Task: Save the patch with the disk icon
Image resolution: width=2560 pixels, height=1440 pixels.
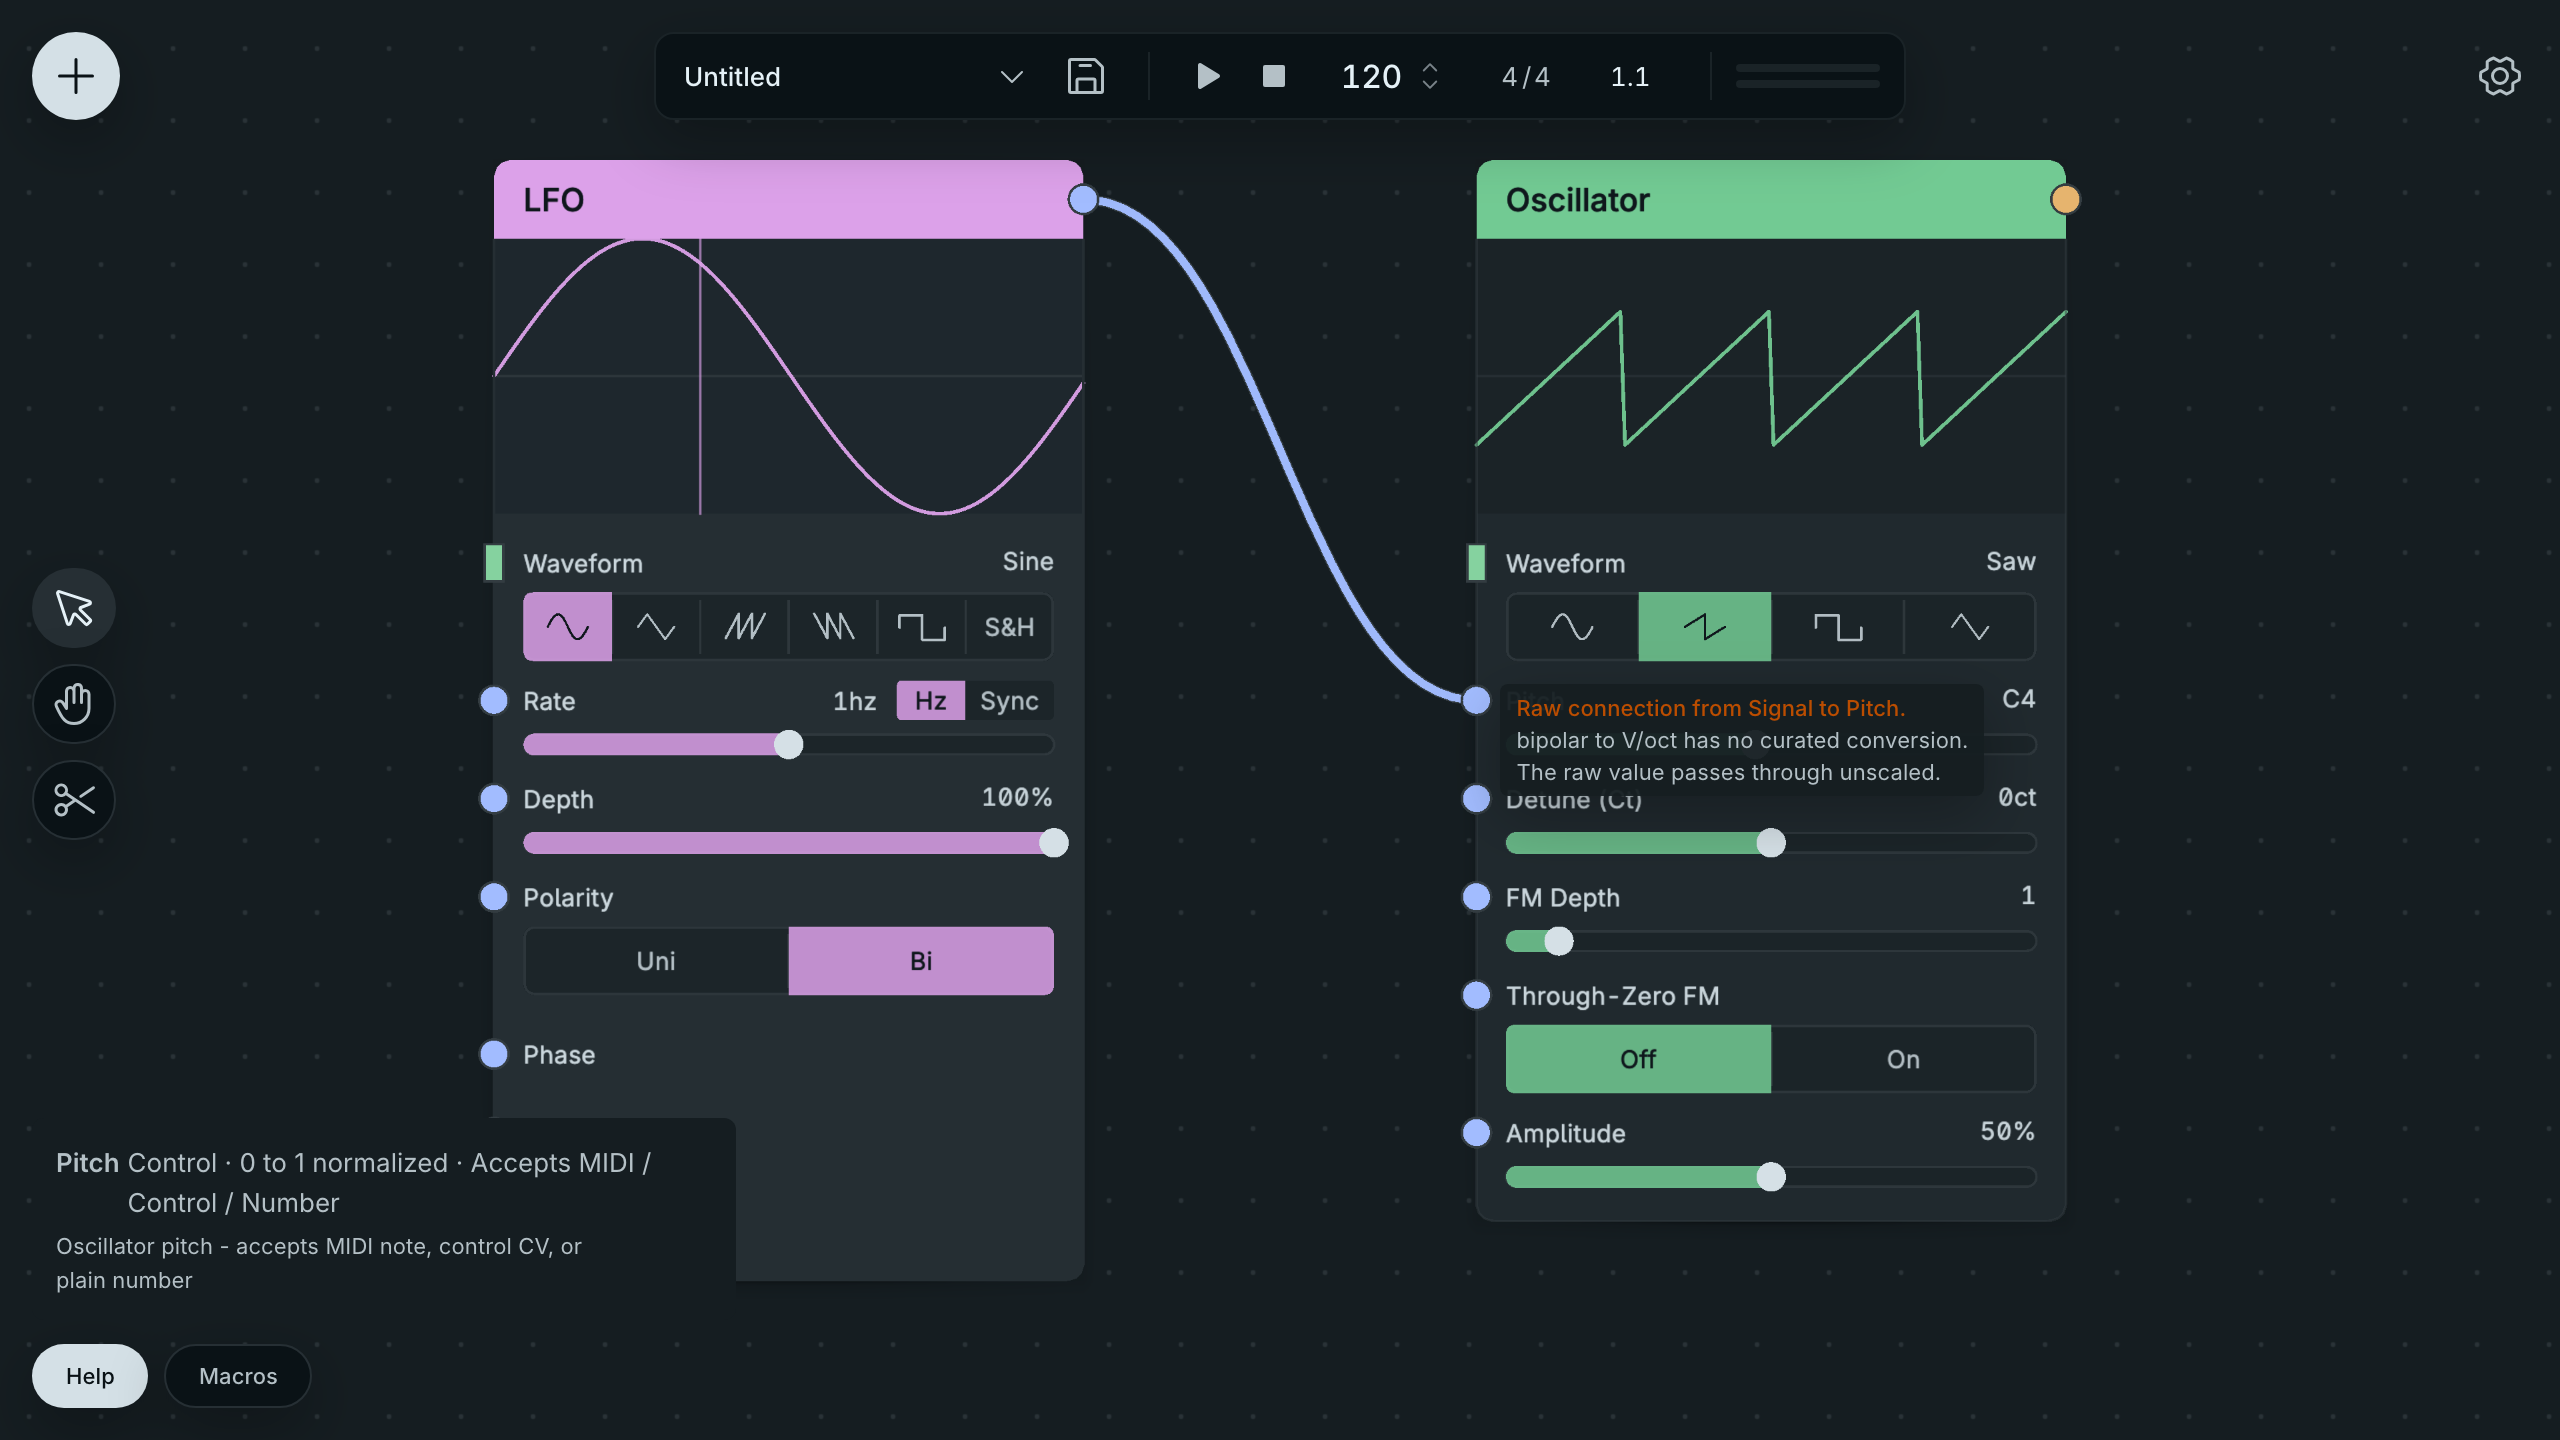Action: coord(1086,76)
